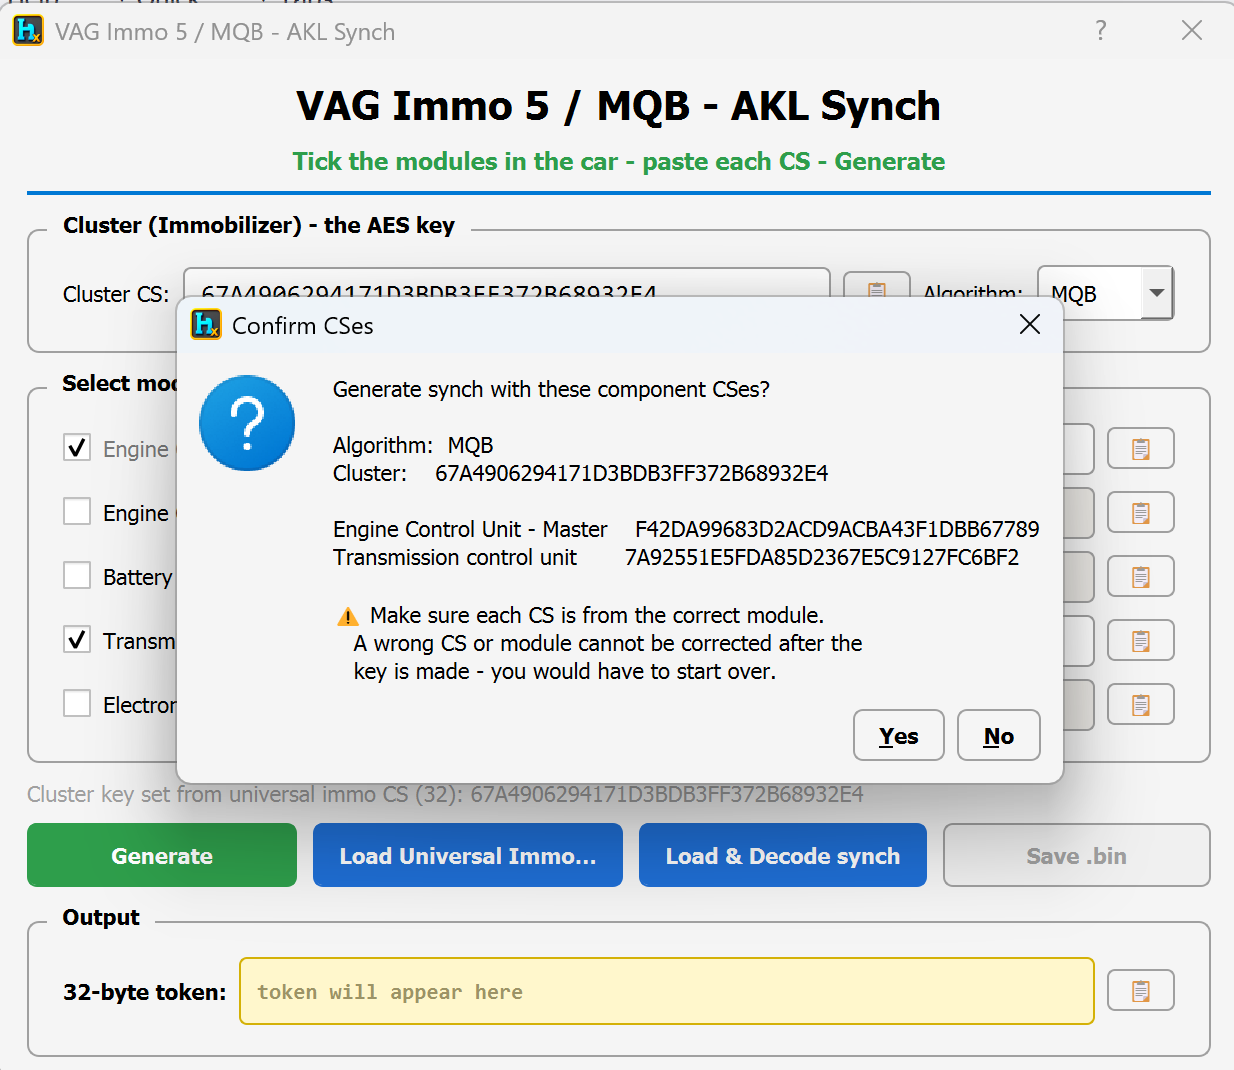Click Load & Decode synch
This screenshot has height=1070, width=1234.
[783, 855]
